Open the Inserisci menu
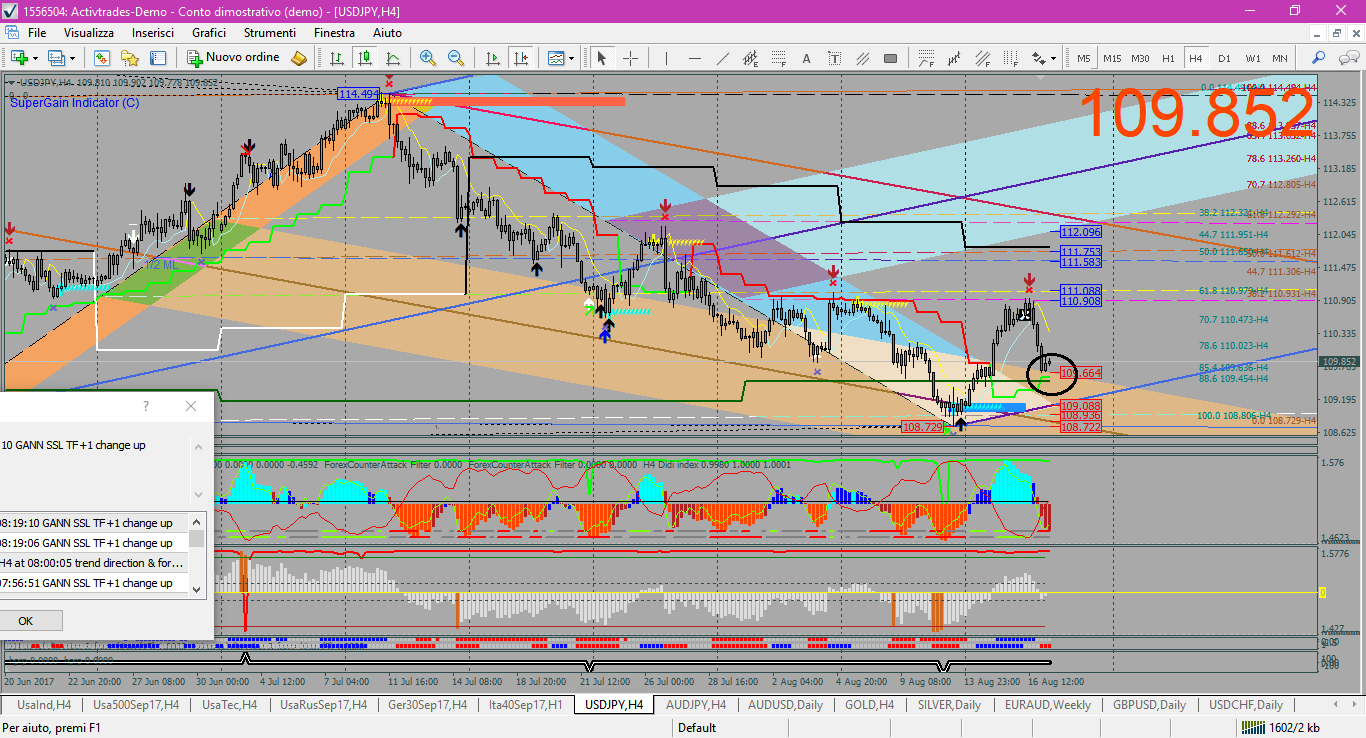The image size is (1366, 738). tap(153, 33)
